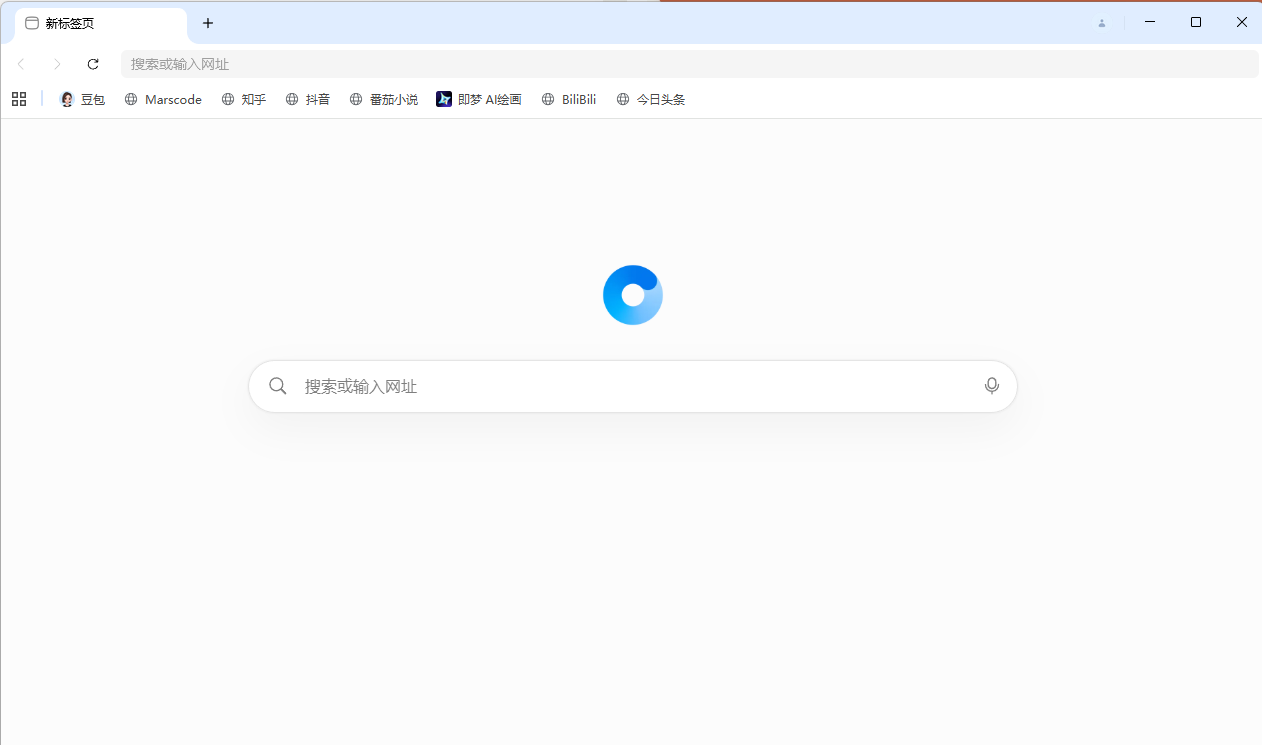This screenshot has height=745, width=1262.
Task: Open the 抖音 bookmark
Action: (x=308, y=99)
